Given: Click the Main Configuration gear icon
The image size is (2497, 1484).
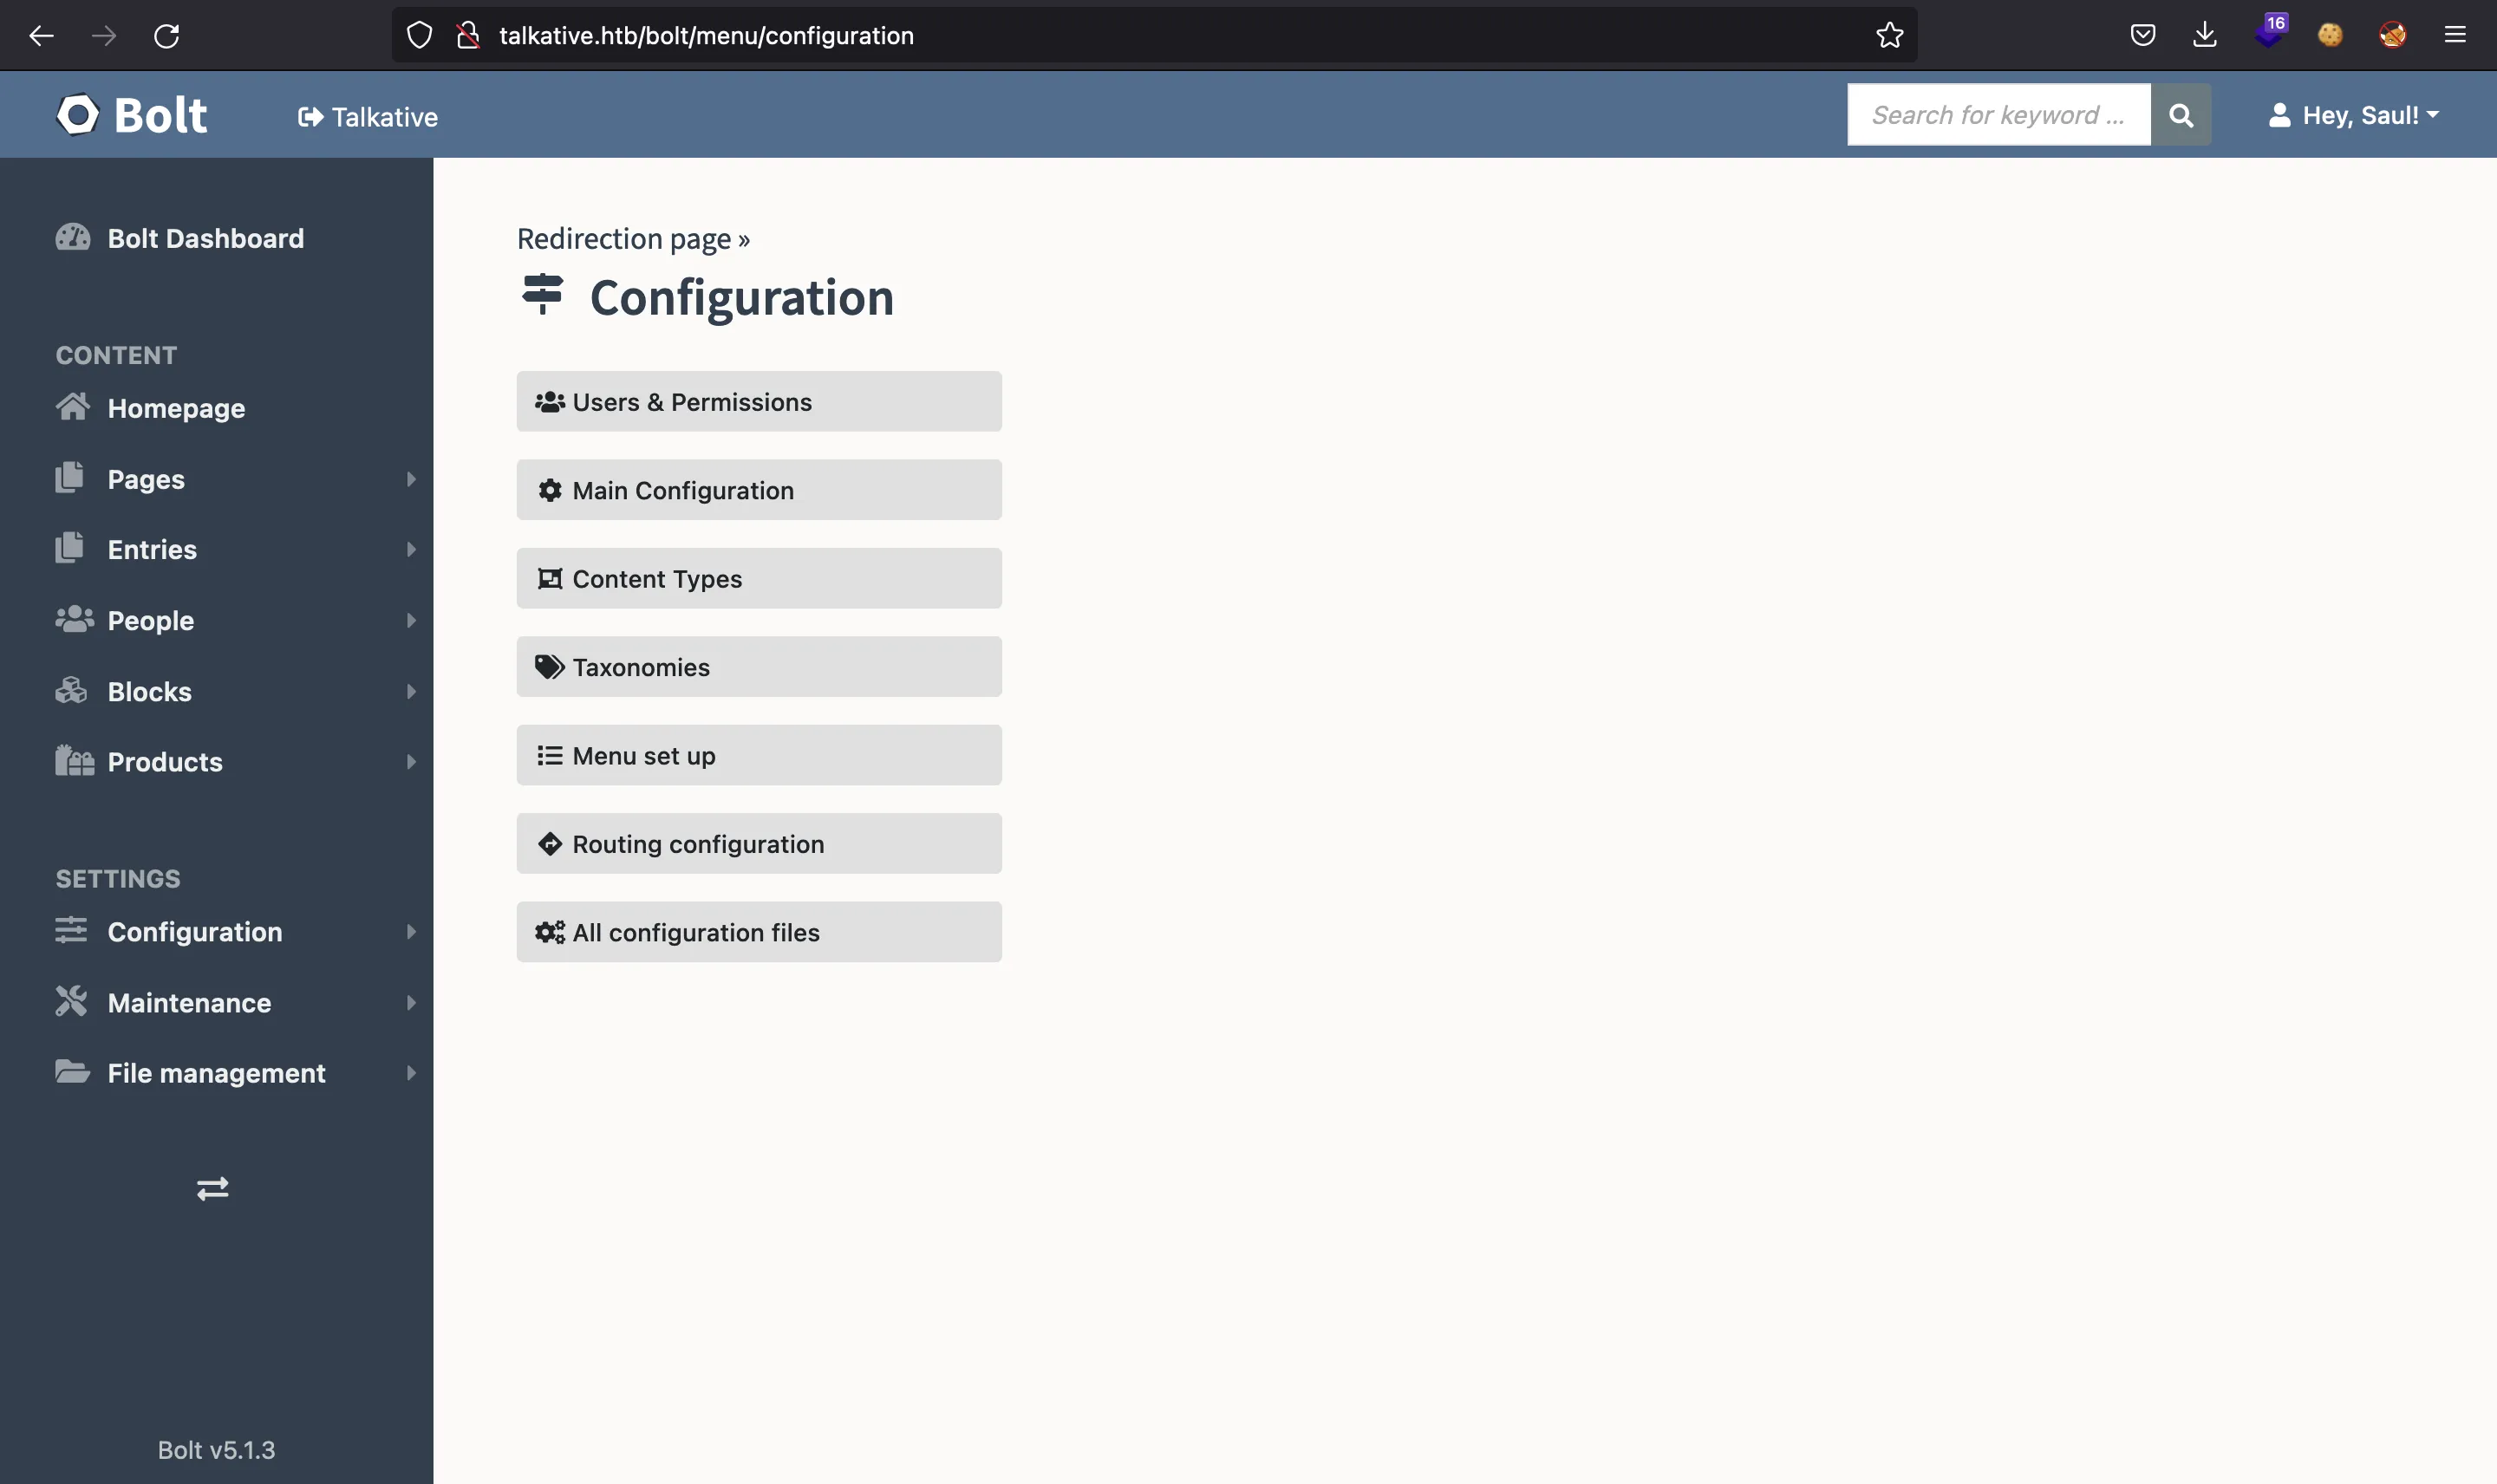Looking at the screenshot, I should click(x=550, y=490).
